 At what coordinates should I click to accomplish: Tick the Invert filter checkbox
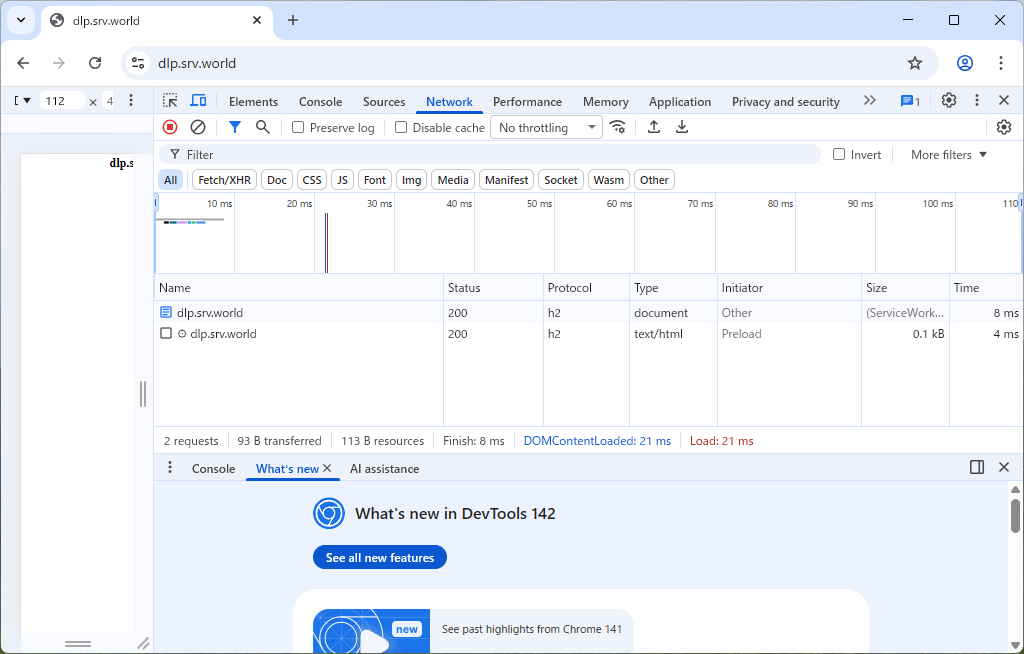pos(840,155)
